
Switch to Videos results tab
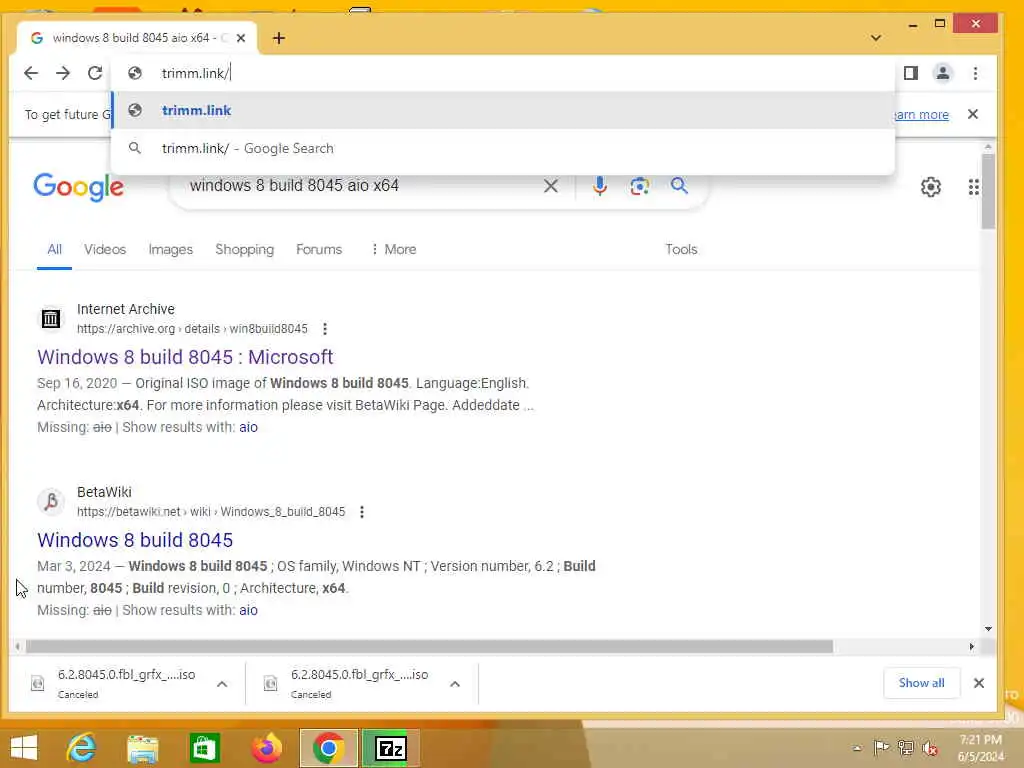(x=104, y=249)
